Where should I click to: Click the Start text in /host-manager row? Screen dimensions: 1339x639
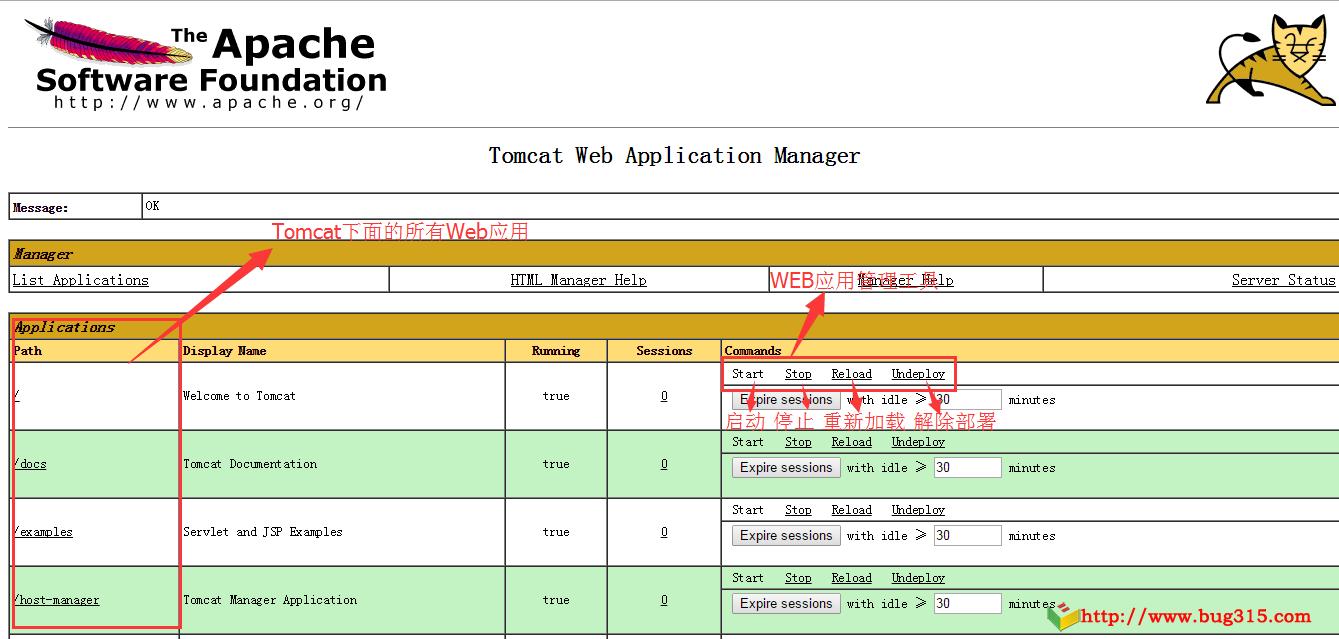coord(747,578)
